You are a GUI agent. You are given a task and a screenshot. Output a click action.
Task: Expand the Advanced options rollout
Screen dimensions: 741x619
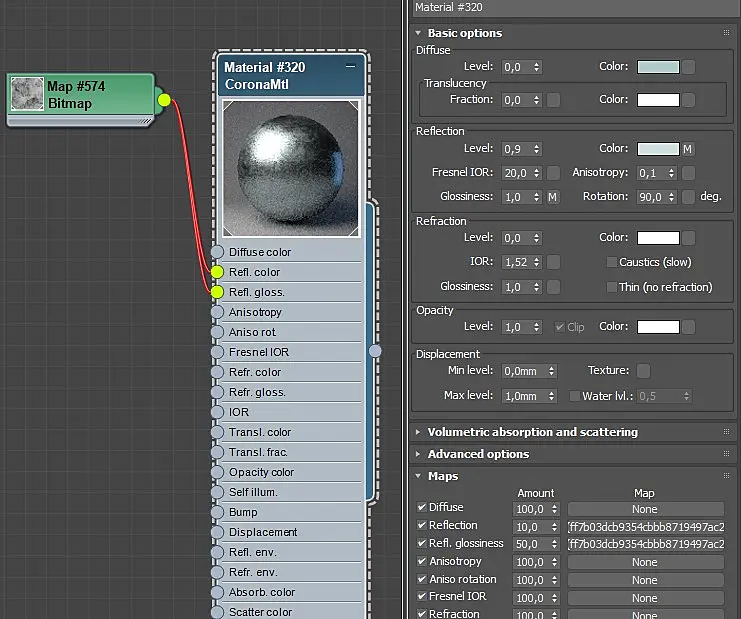[418, 454]
